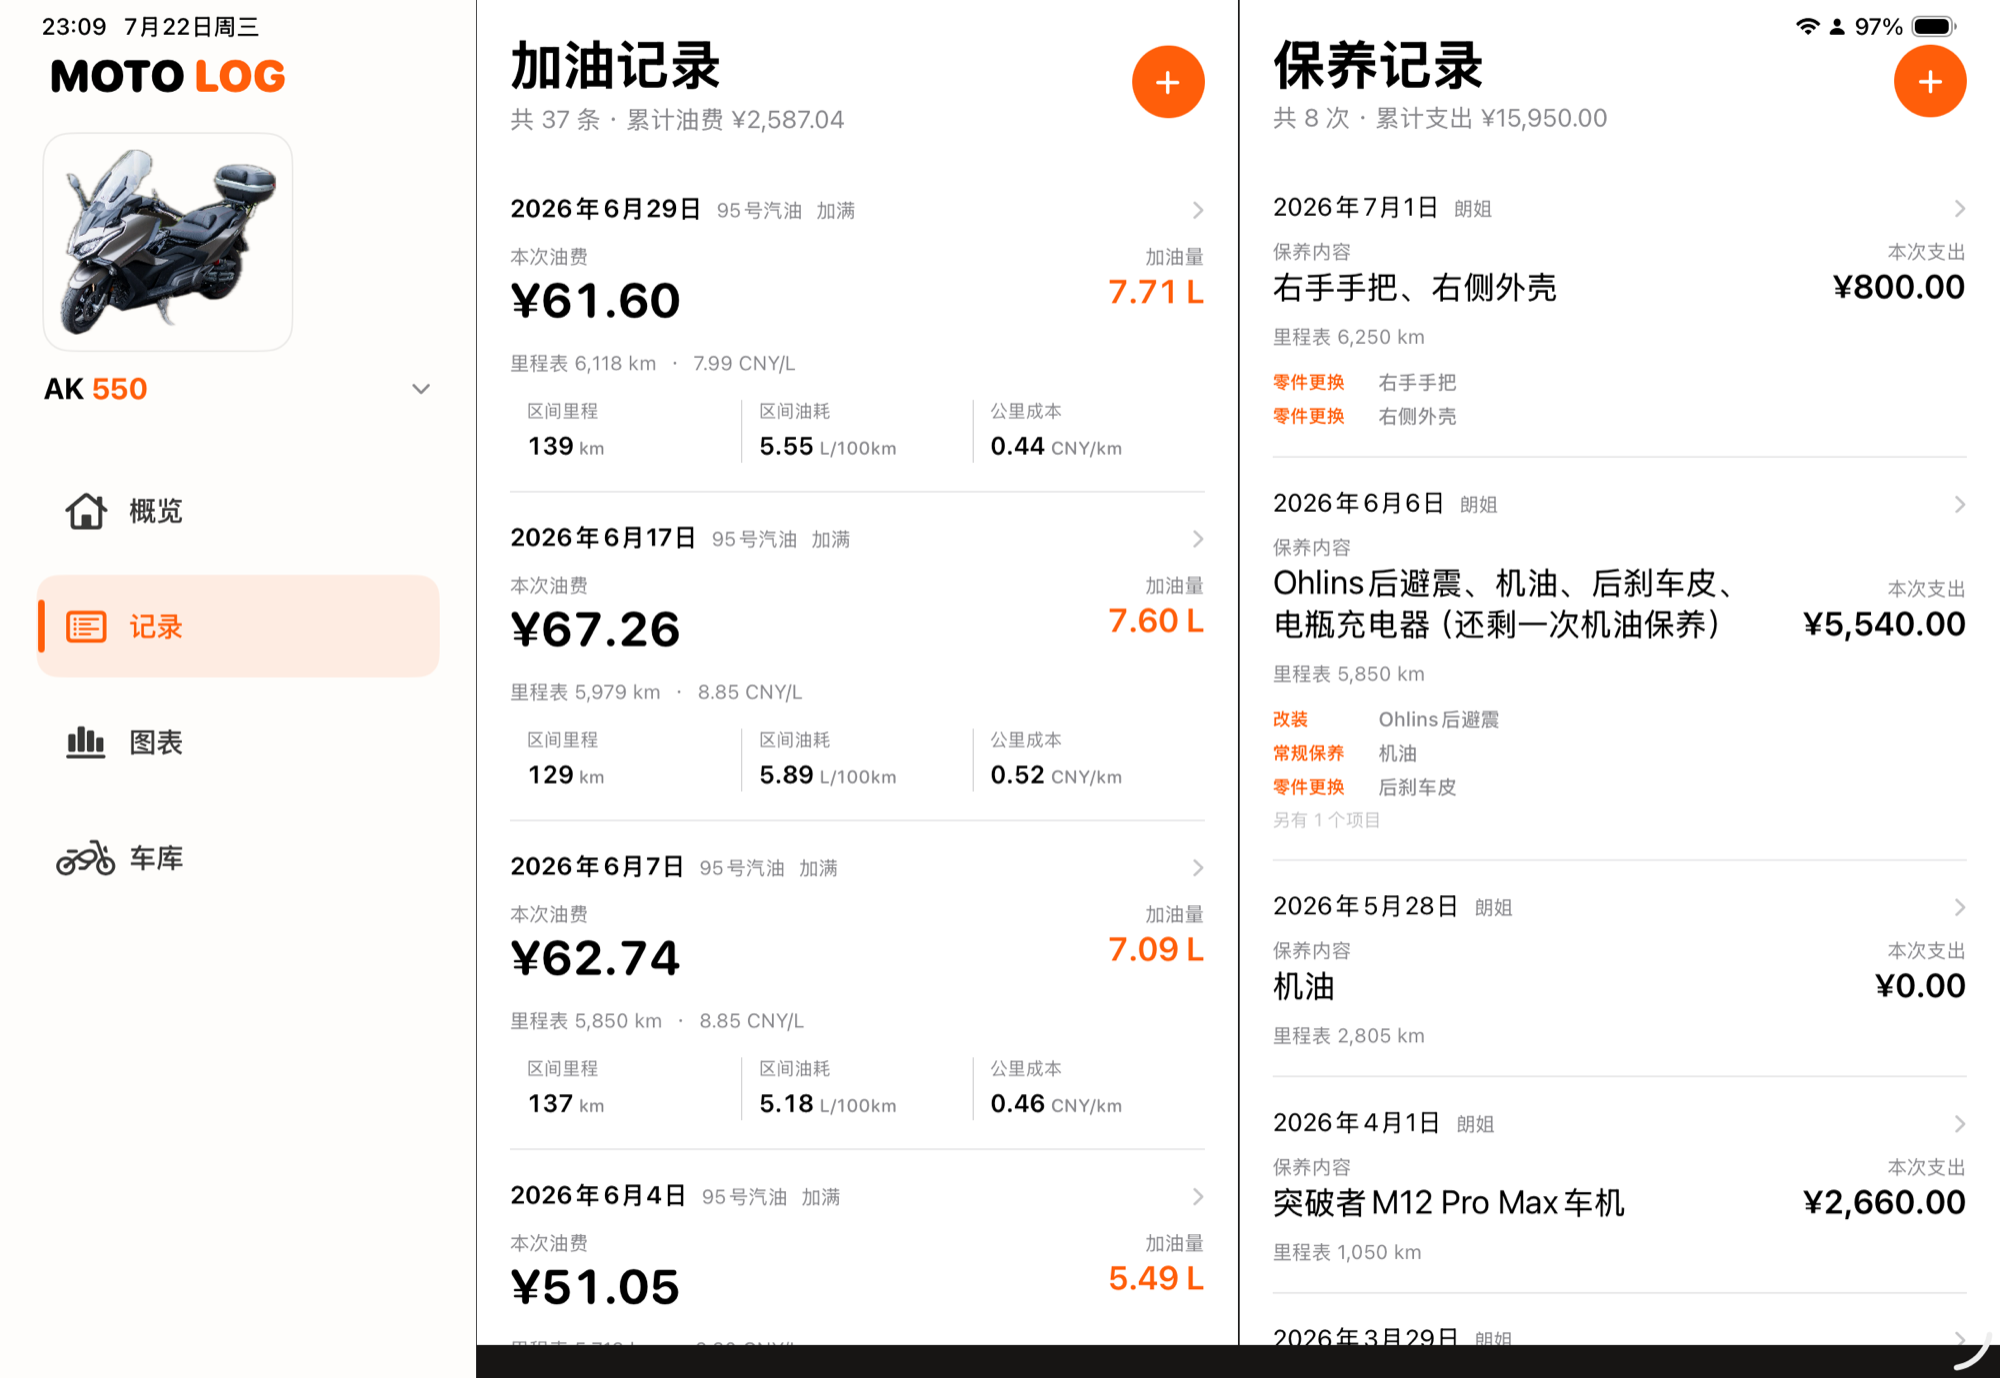Open maintenance record chevron for 2026年6月6日
This screenshot has height=1378, width=2000.
coord(1959,504)
